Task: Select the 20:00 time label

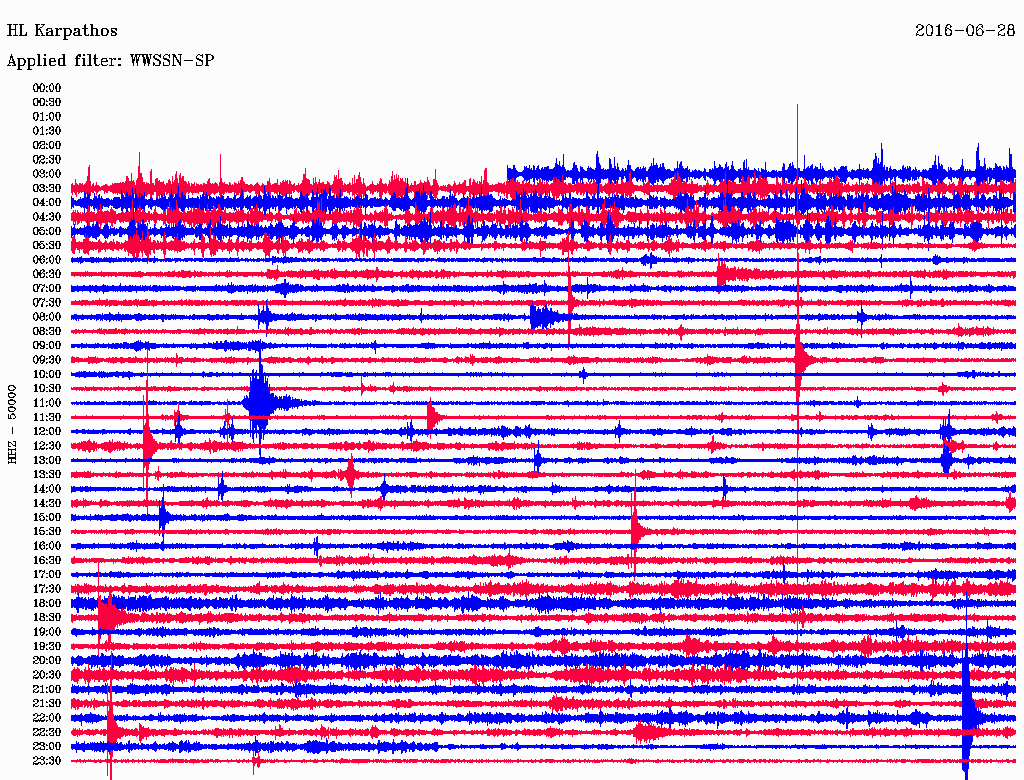Action: pyautogui.click(x=46, y=660)
